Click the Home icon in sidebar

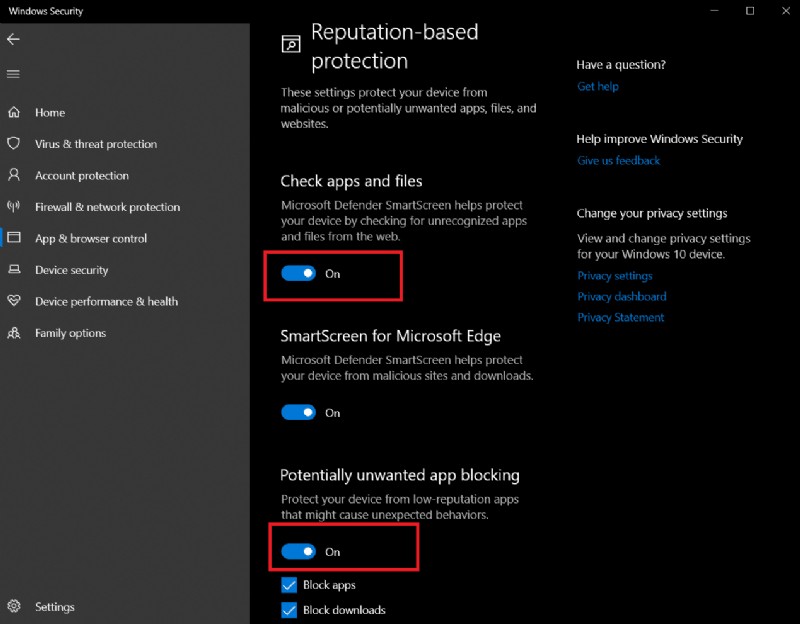[x=14, y=113]
